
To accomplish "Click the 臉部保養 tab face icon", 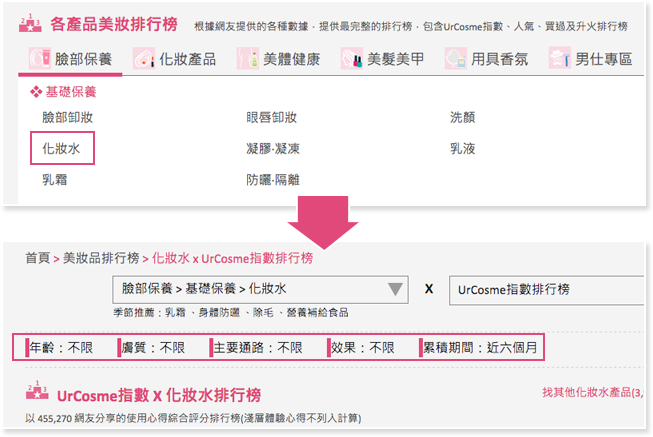I will pyautogui.click(x=40, y=58).
